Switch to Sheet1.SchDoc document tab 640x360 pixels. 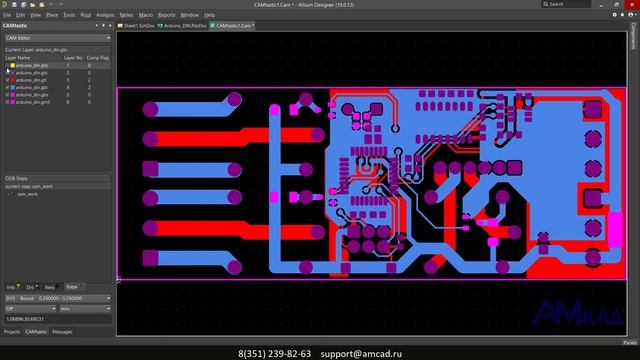coord(136,26)
